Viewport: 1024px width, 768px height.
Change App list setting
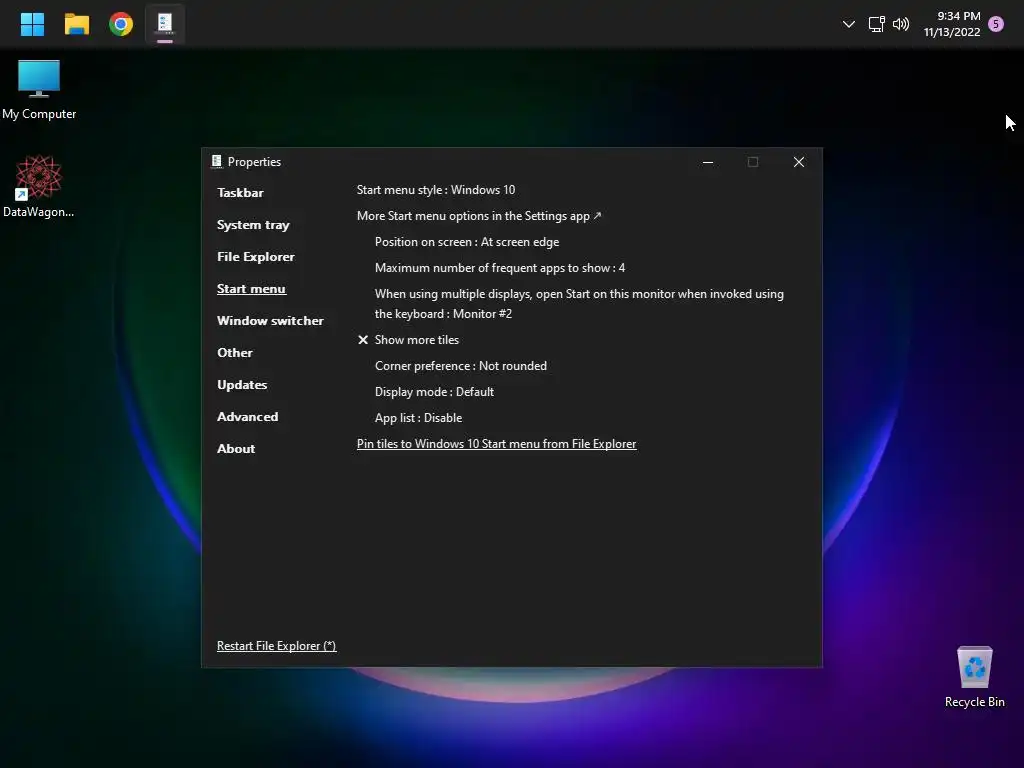418,419
